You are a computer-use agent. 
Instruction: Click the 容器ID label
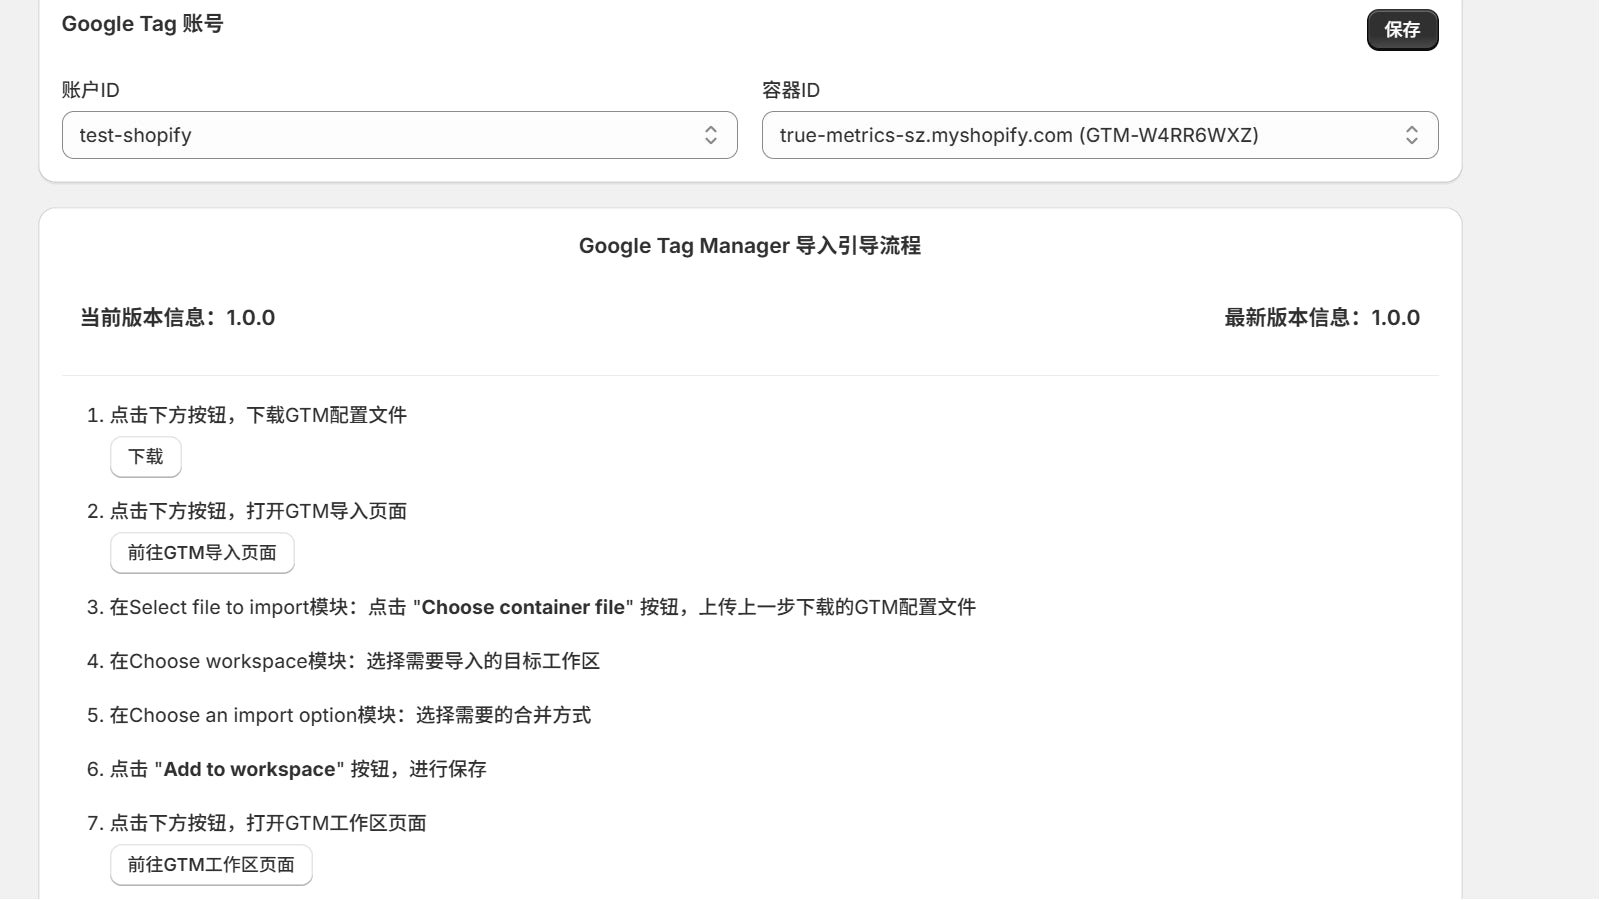point(791,90)
